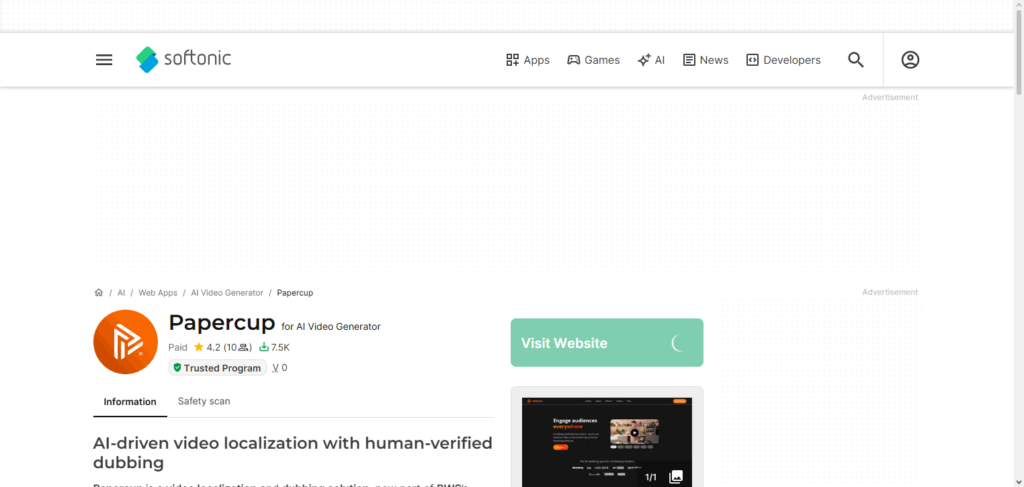This screenshot has height=487, width=1024.
Task: Go to the AI section
Action: 651,60
